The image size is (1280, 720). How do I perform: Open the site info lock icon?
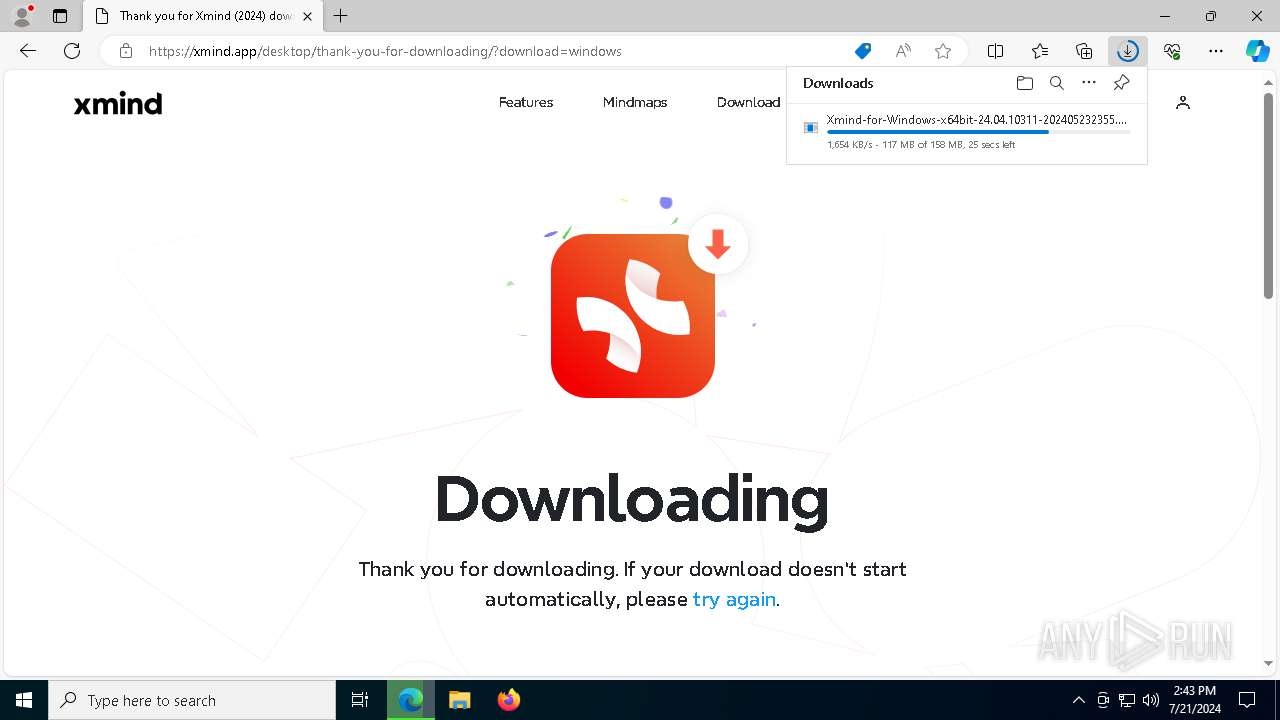pyautogui.click(x=126, y=51)
